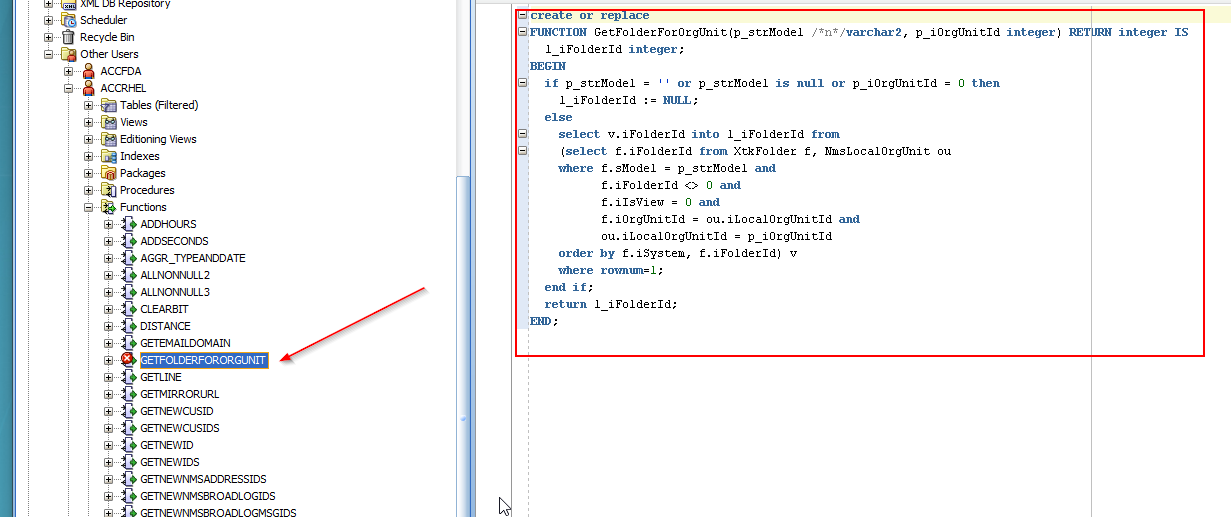The height and width of the screenshot is (517, 1231).
Task: Select the GETFOLDERFORORGUNIT function in tree
Action: point(204,360)
